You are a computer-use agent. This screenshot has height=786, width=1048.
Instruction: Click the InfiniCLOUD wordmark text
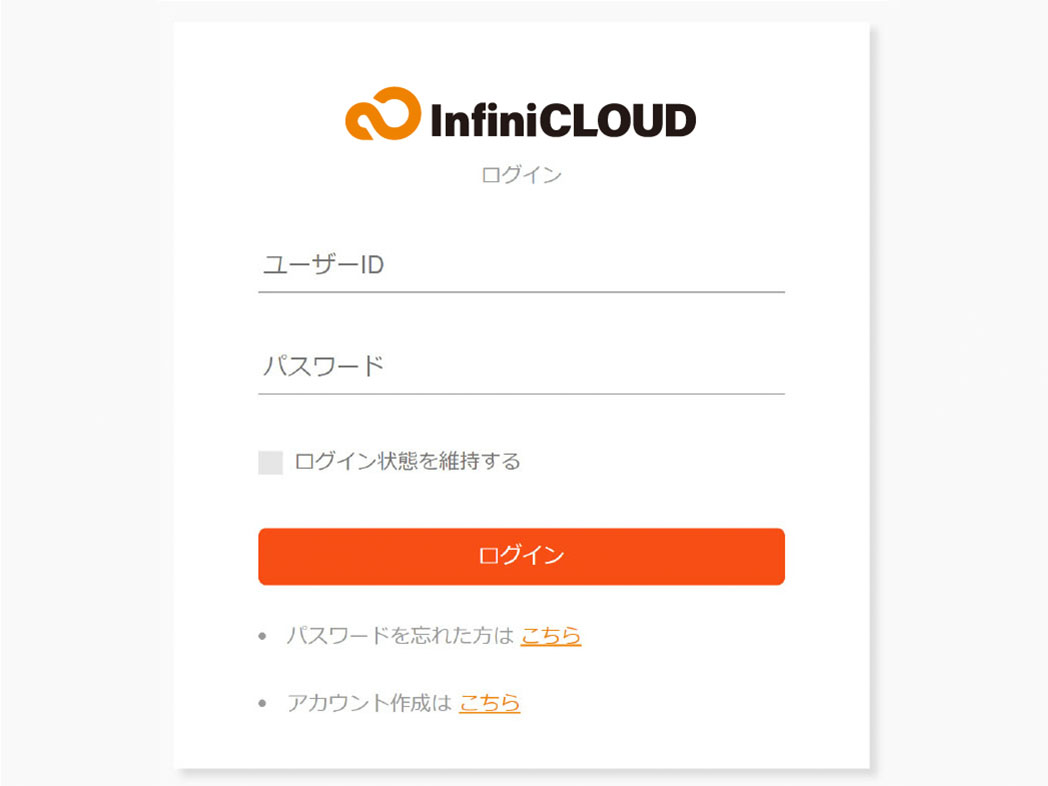tap(563, 120)
